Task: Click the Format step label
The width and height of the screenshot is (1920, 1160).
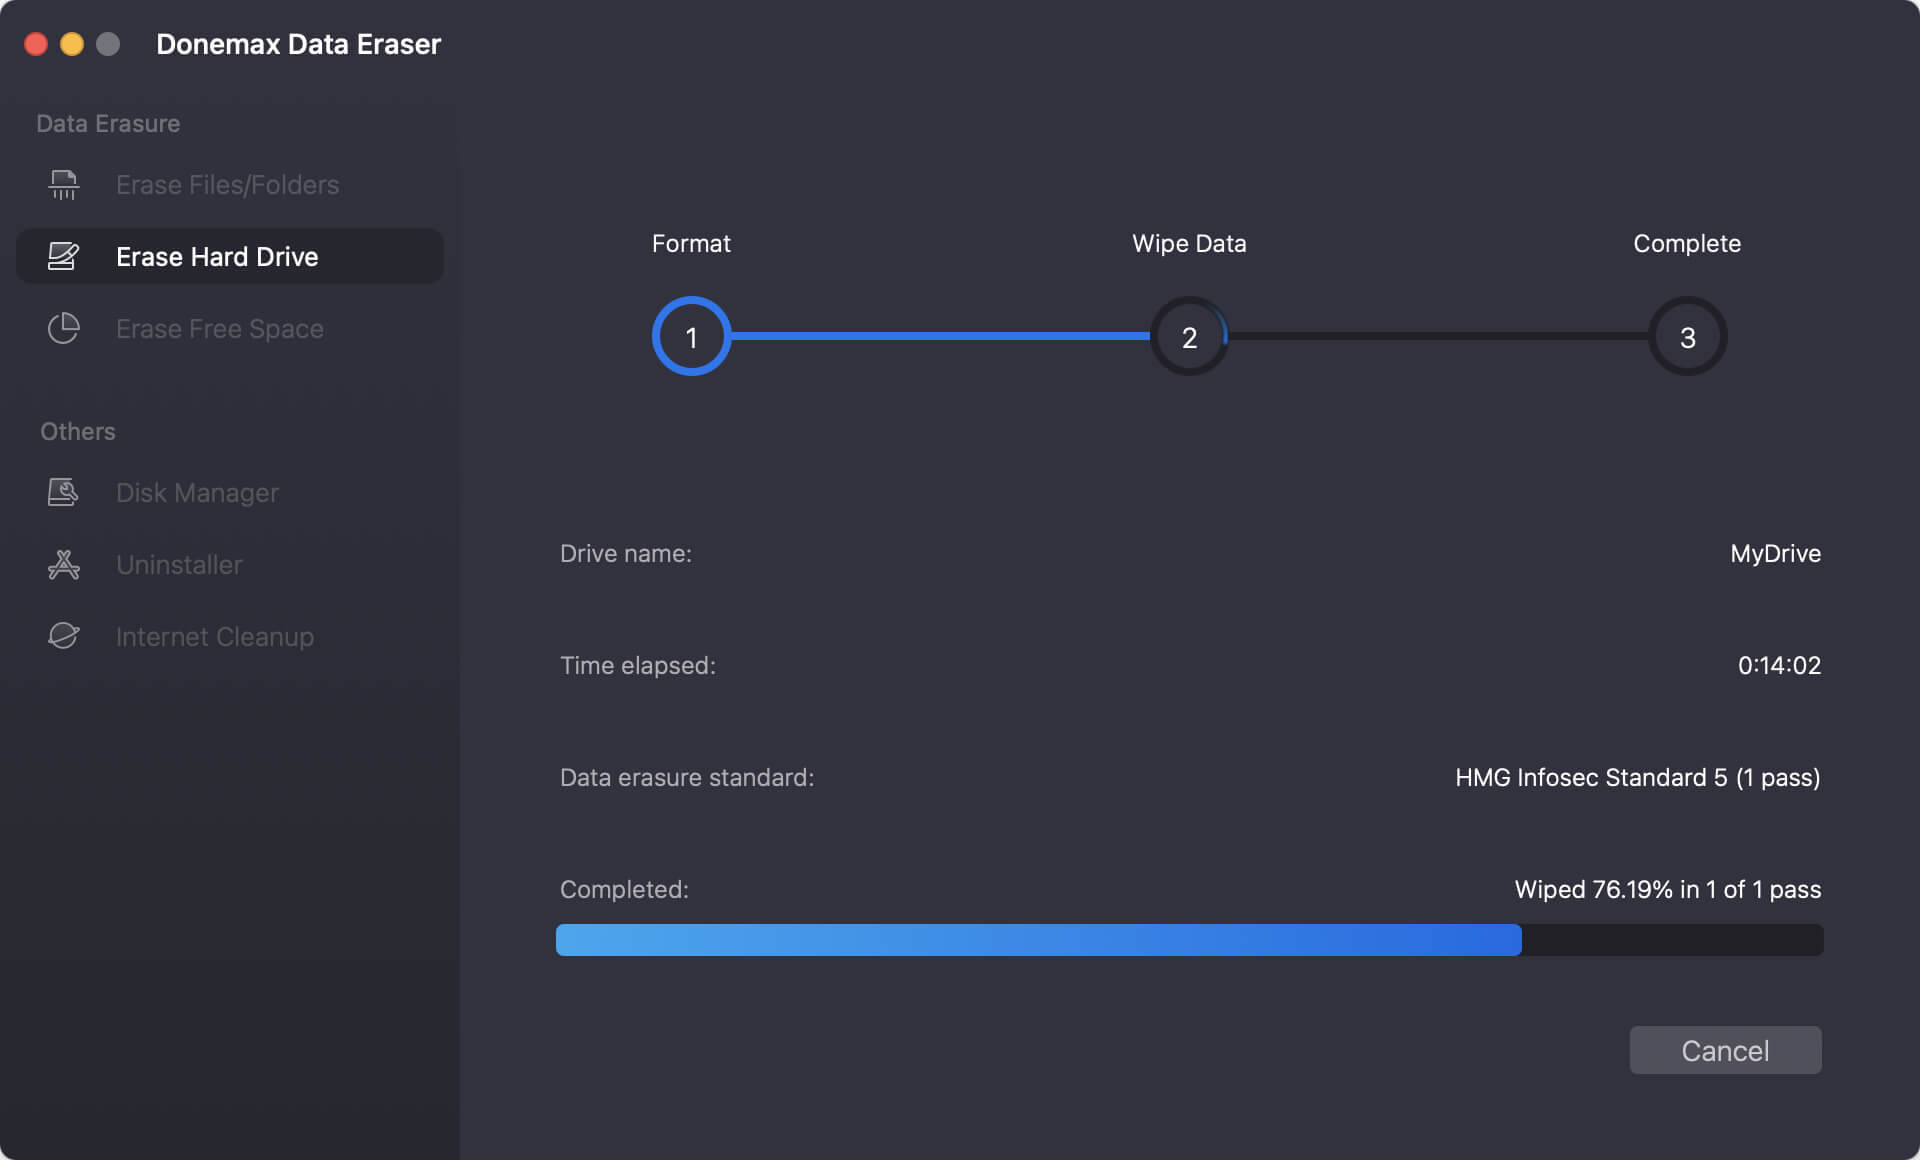Action: (691, 243)
